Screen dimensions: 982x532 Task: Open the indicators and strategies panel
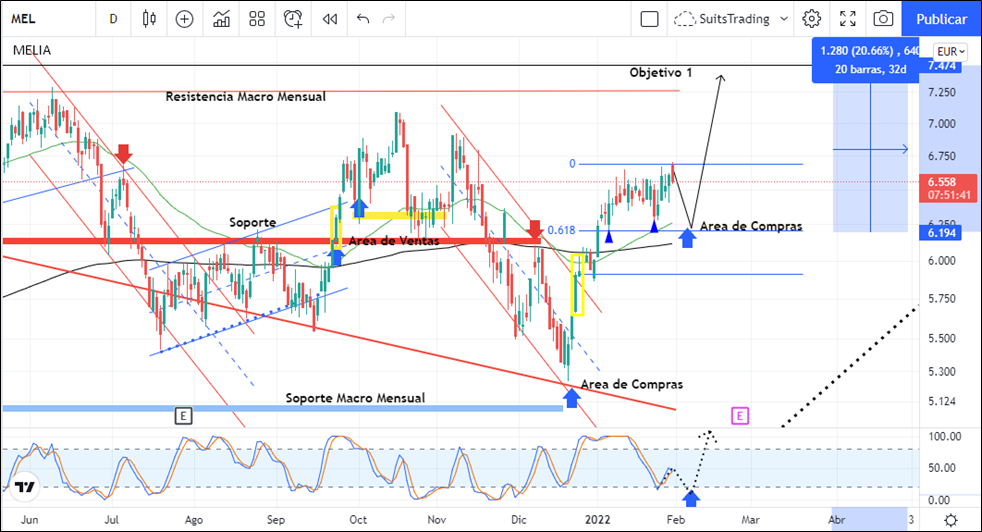(x=222, y=18)
